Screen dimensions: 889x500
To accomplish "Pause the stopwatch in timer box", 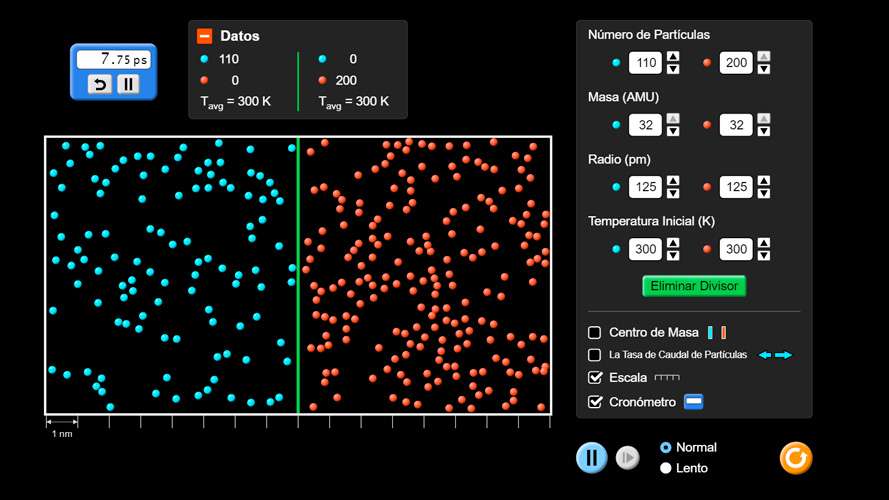I will pyautogui.click(x=128, y=85).
